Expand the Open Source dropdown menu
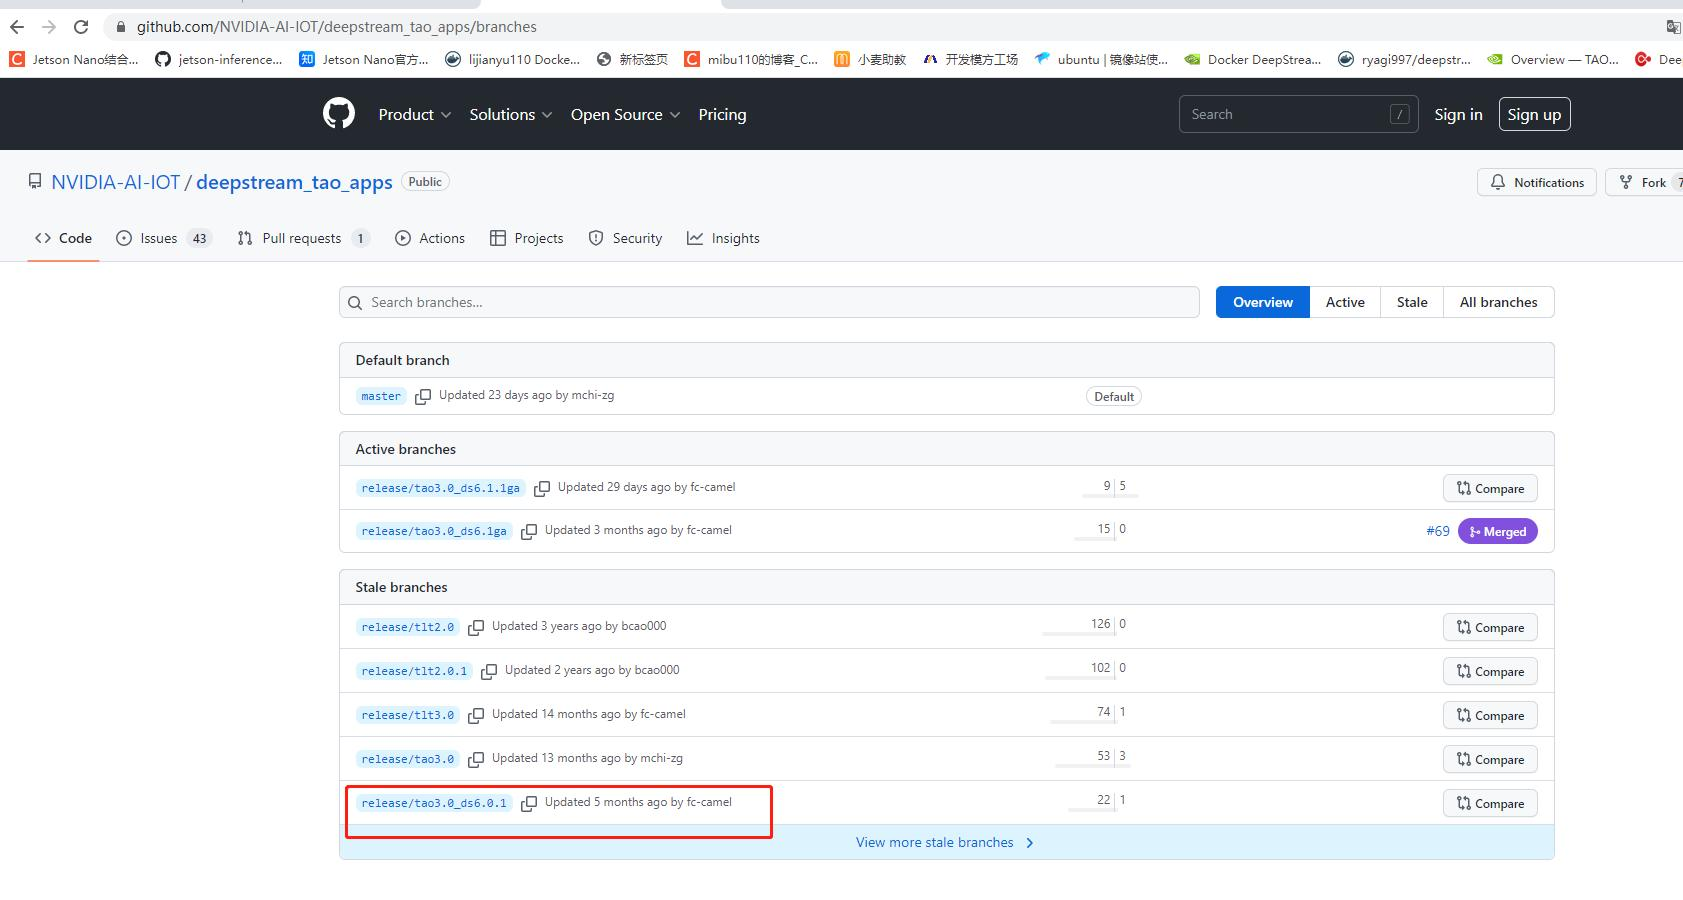Viewport: 1683px width, 900px height. click(x=625, y=115)
